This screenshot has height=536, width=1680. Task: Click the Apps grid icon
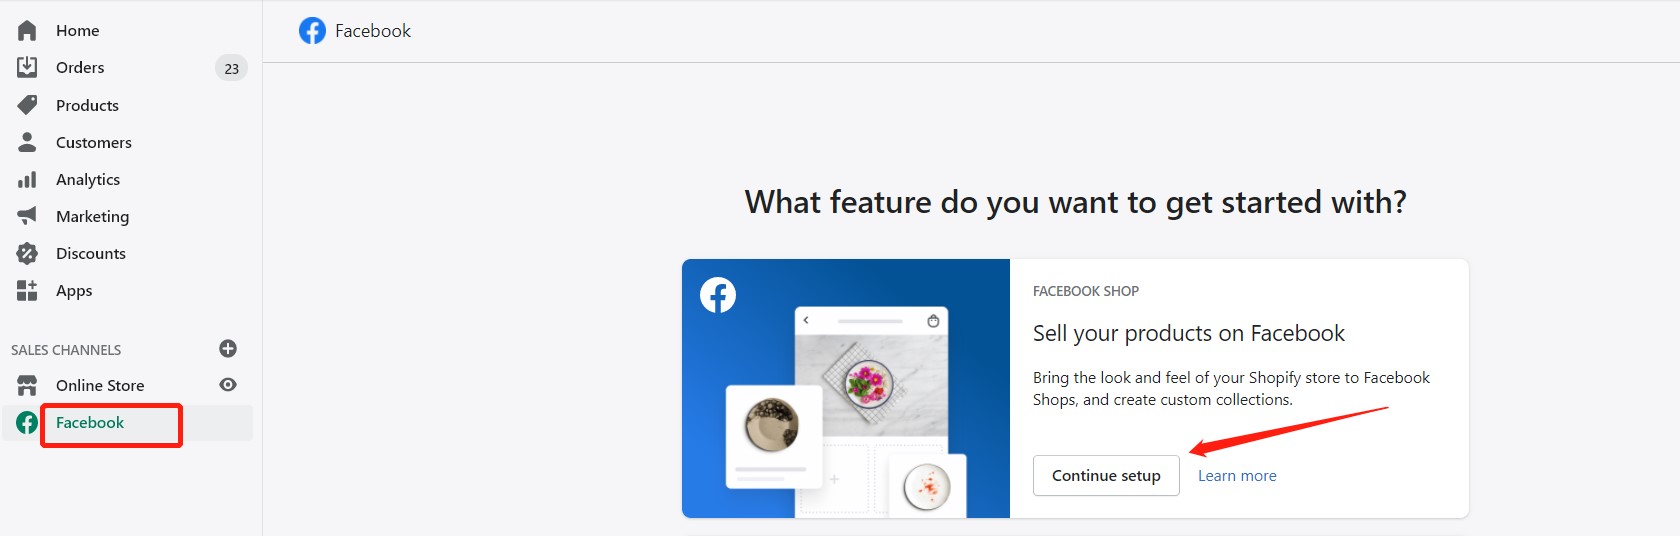27,290
